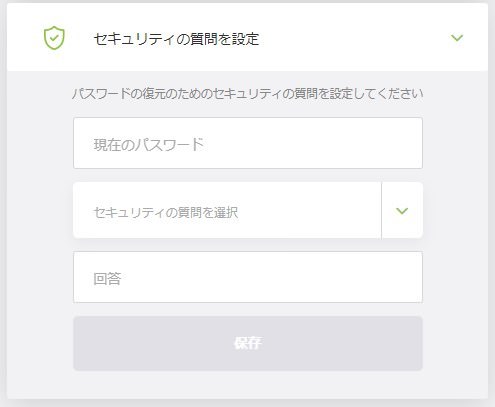This screenshot has width=495, height=407.
Task: Click into the 回答 answer field
Action: coord(248,277)
